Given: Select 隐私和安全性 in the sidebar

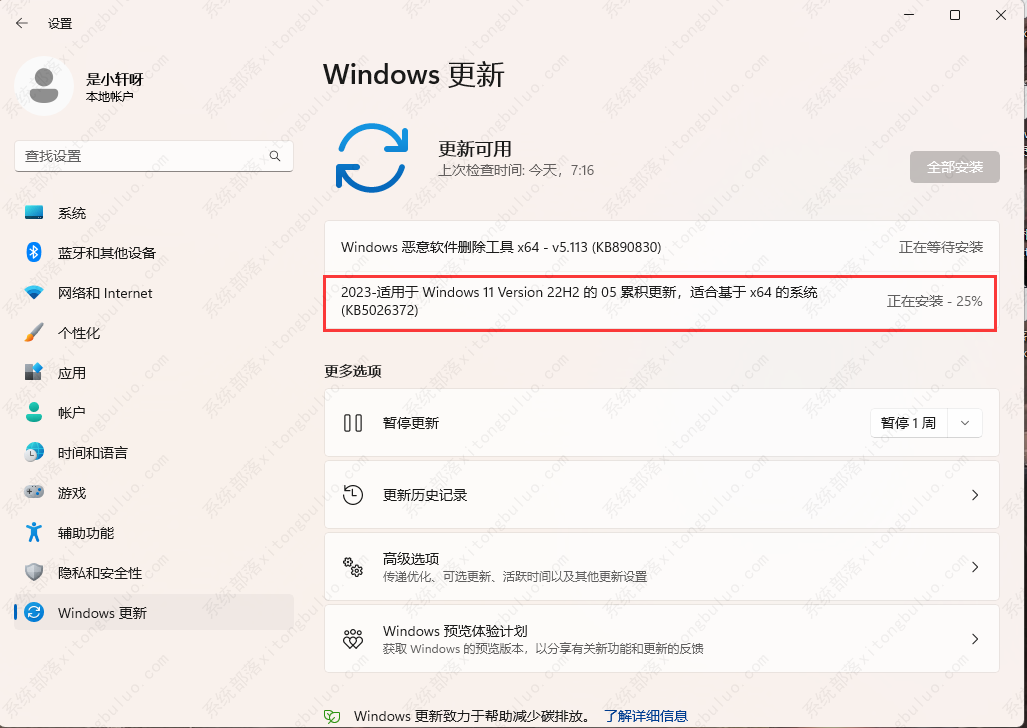Looking at the screenshot, I should [x=154, y=572].
